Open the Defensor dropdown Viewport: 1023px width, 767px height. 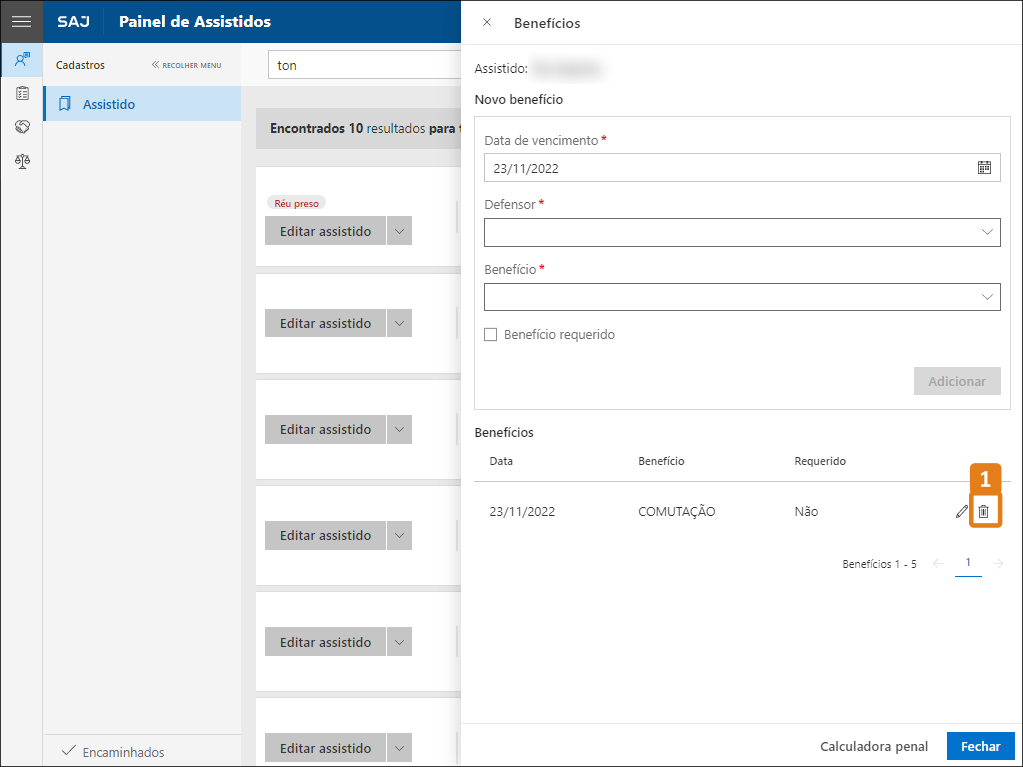pyautogui.click(x=742, y=232)
